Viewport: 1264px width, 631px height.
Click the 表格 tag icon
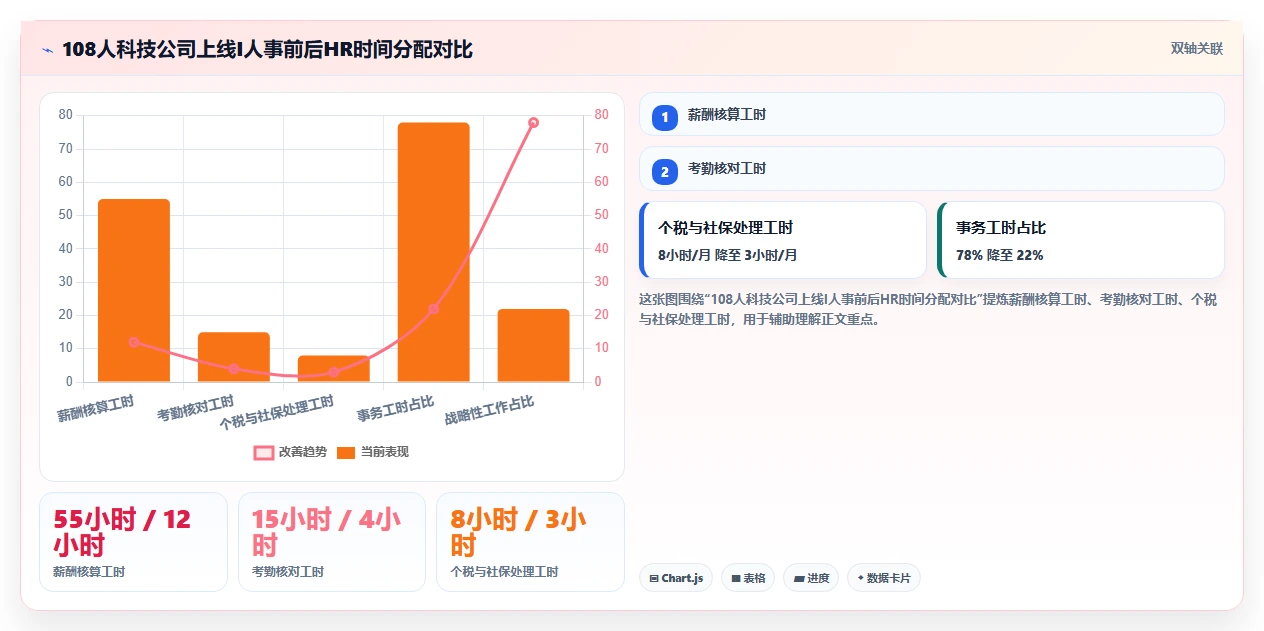click(736, 578)
